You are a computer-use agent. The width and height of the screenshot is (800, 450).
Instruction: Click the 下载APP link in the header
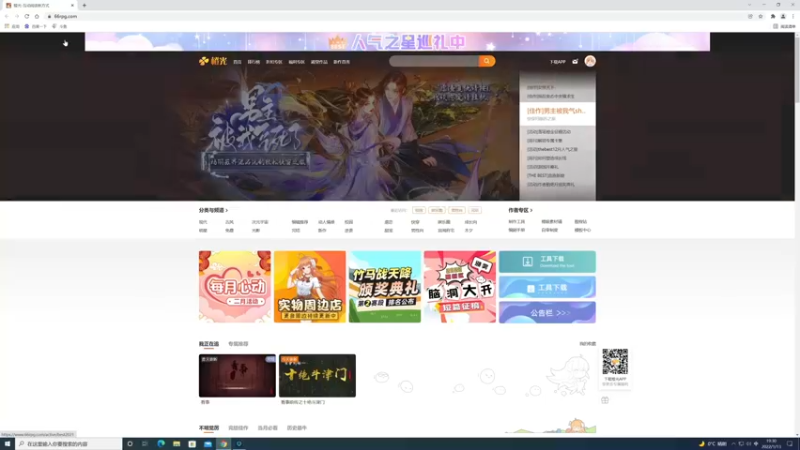(557, 62)
